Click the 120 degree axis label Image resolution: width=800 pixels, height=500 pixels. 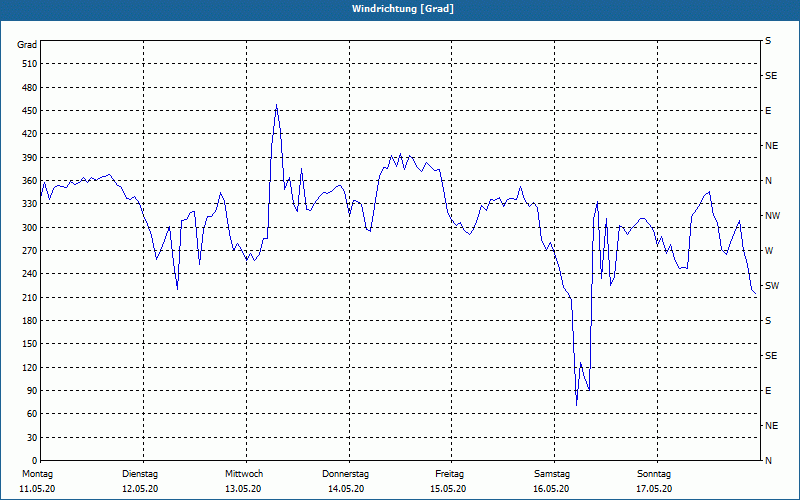pos(30,367)
